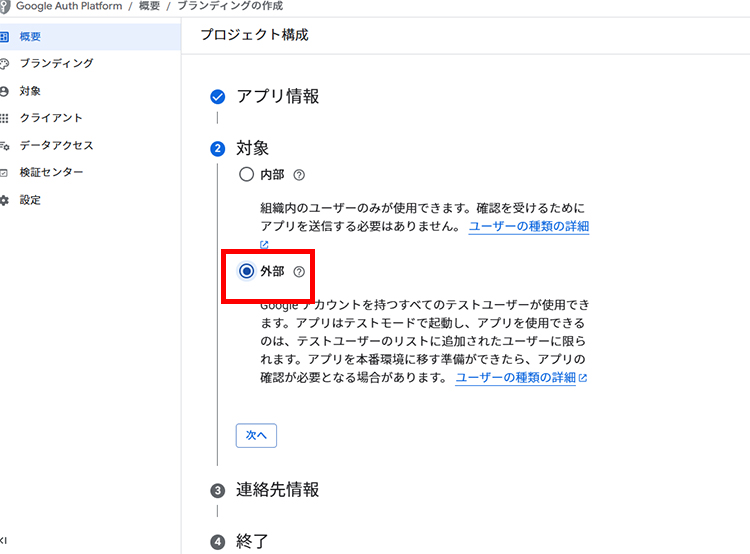
Task: Click the help icon beside 内部
Action: pos(299,175)
